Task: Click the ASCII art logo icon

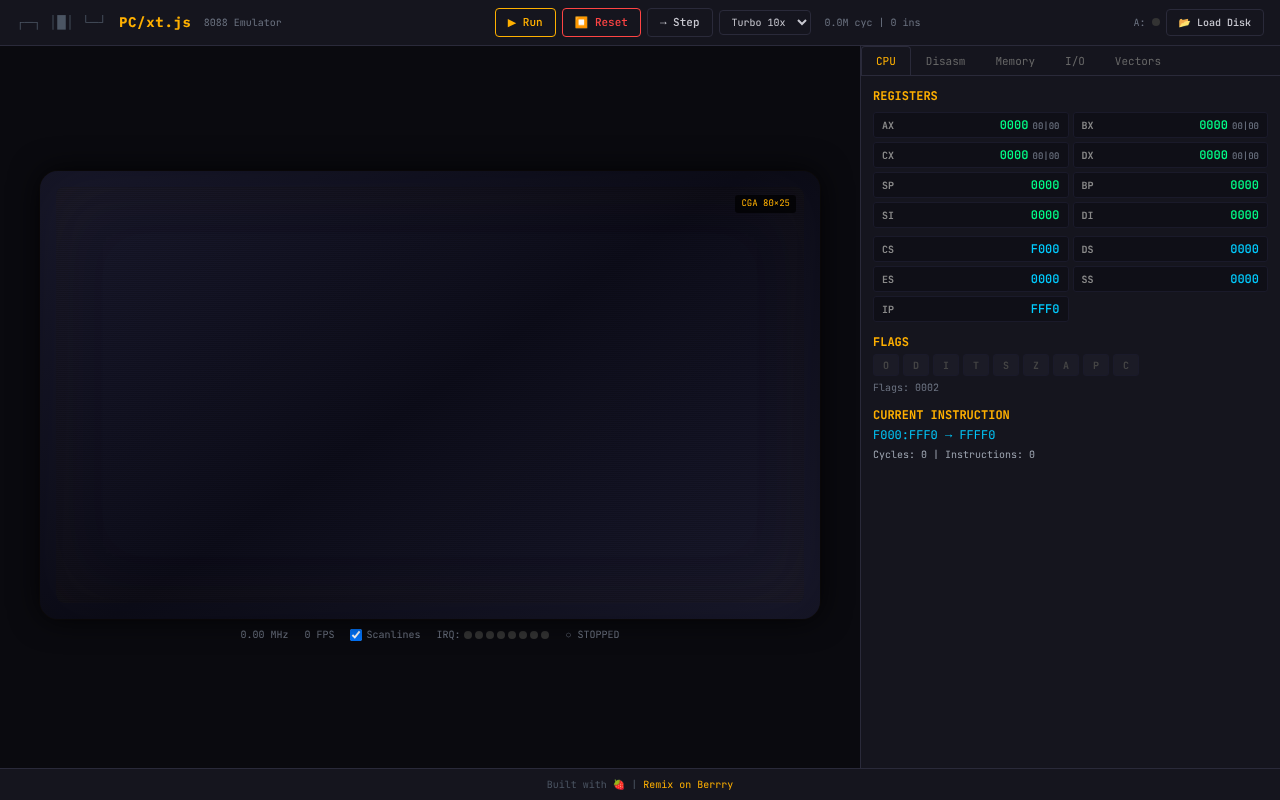Action: point(61,22)
